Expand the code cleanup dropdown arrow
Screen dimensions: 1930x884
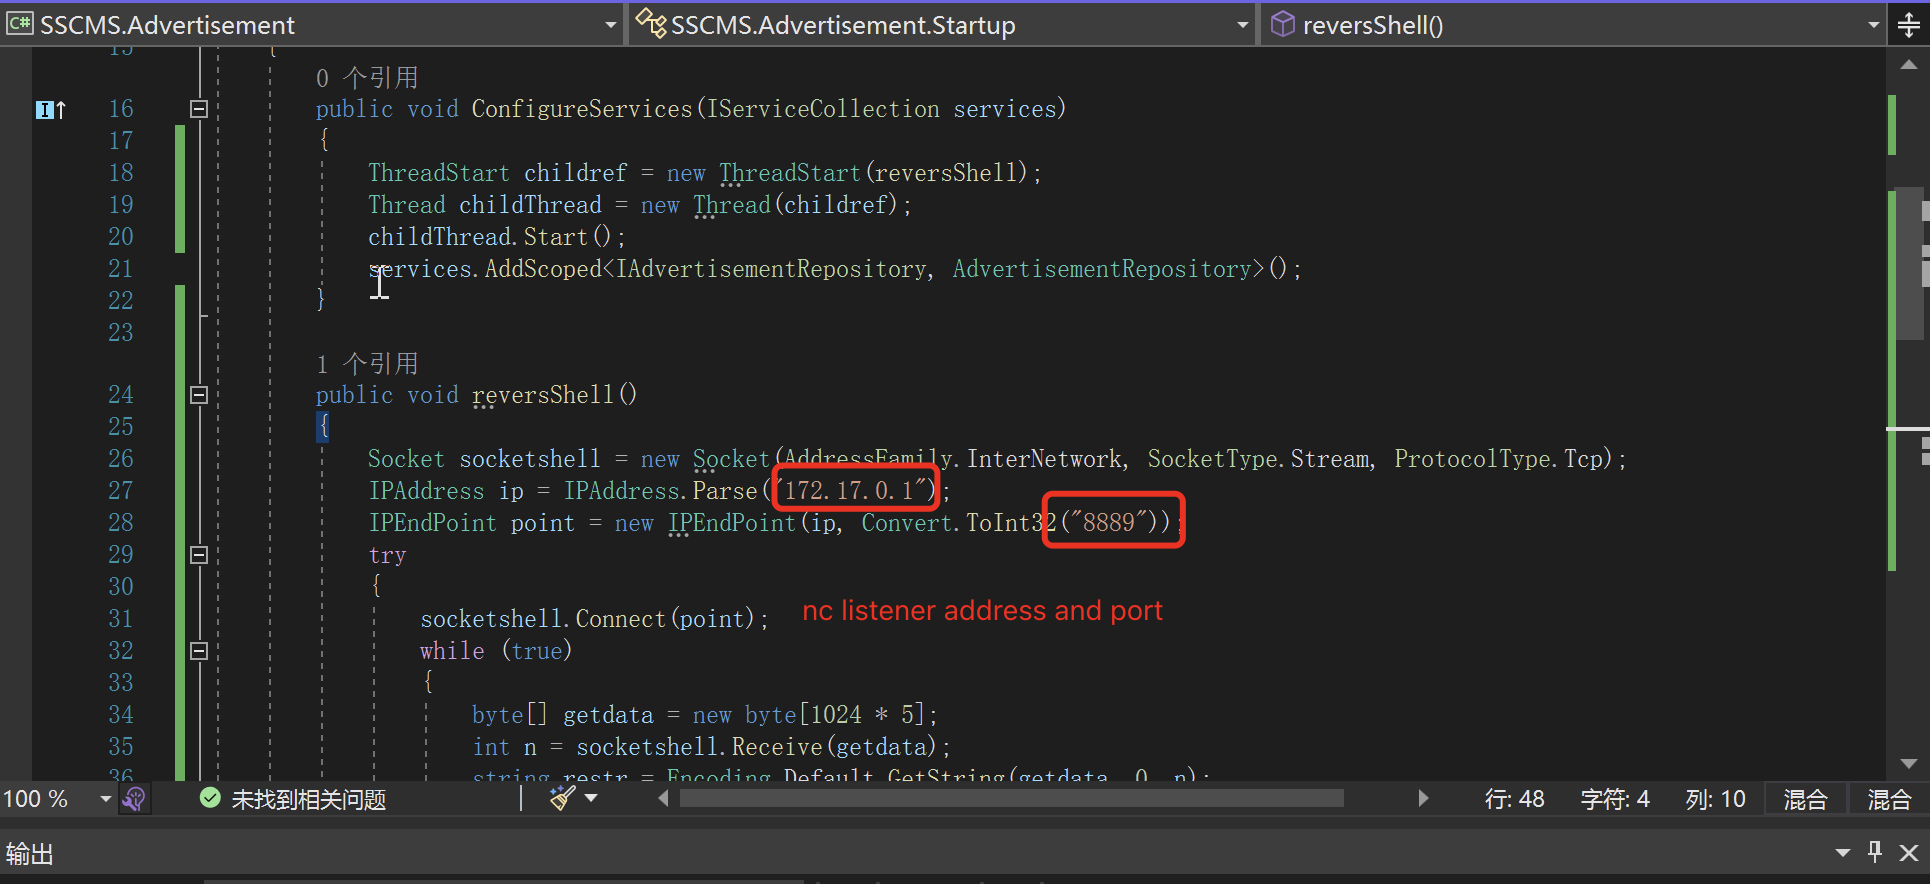591,798
